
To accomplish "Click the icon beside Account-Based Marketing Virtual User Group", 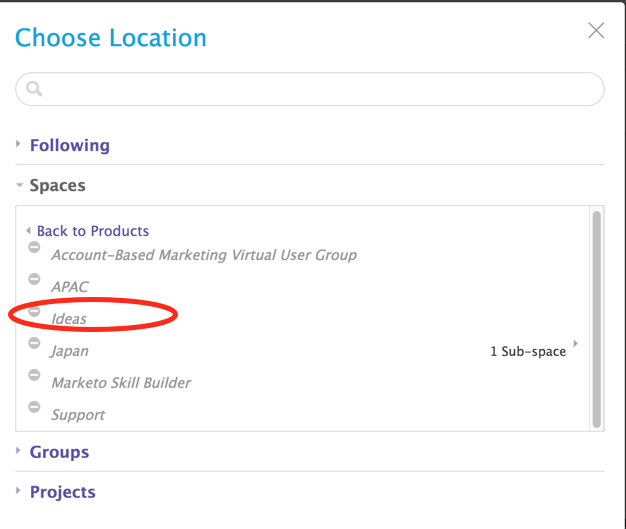I will pos(34,247).
